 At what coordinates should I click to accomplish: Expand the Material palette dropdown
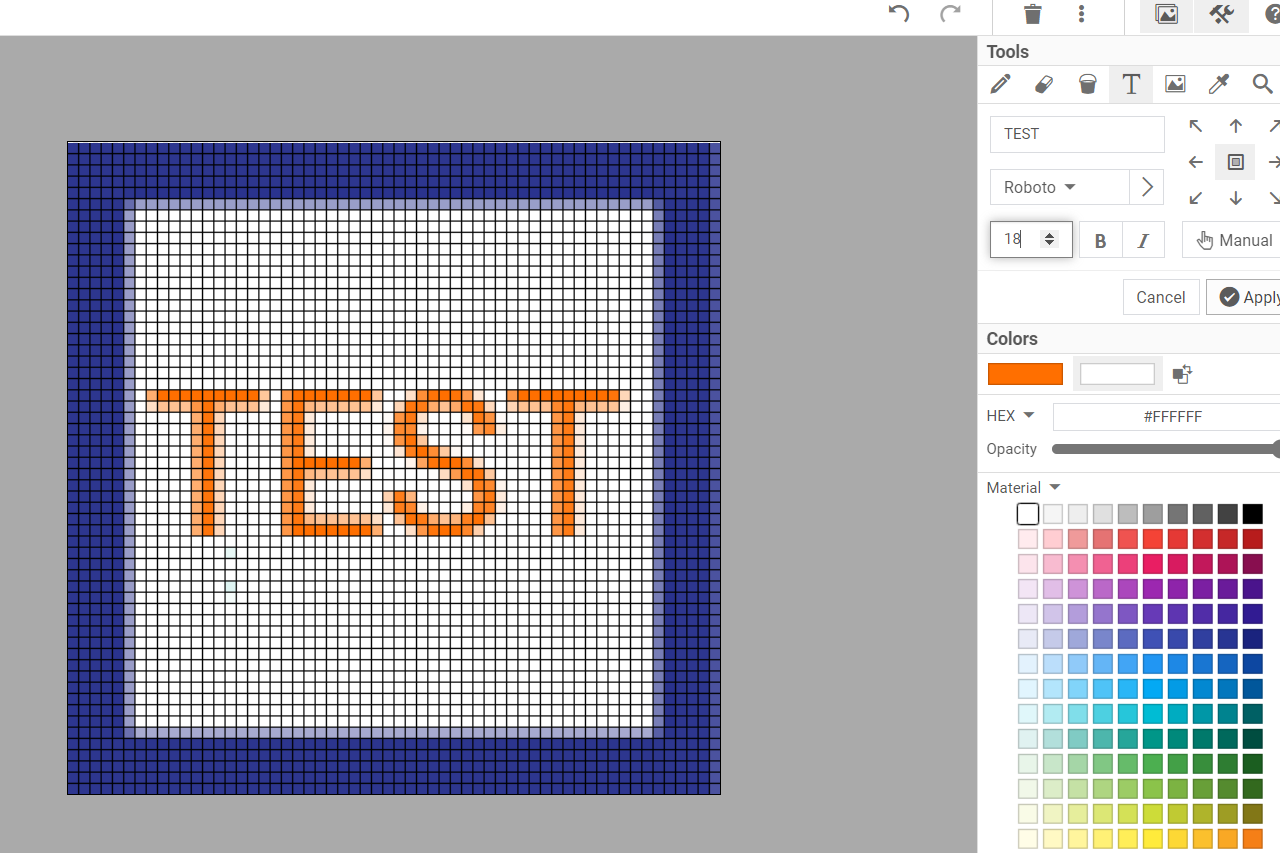pyautogui.click(x=1023, y=488)
